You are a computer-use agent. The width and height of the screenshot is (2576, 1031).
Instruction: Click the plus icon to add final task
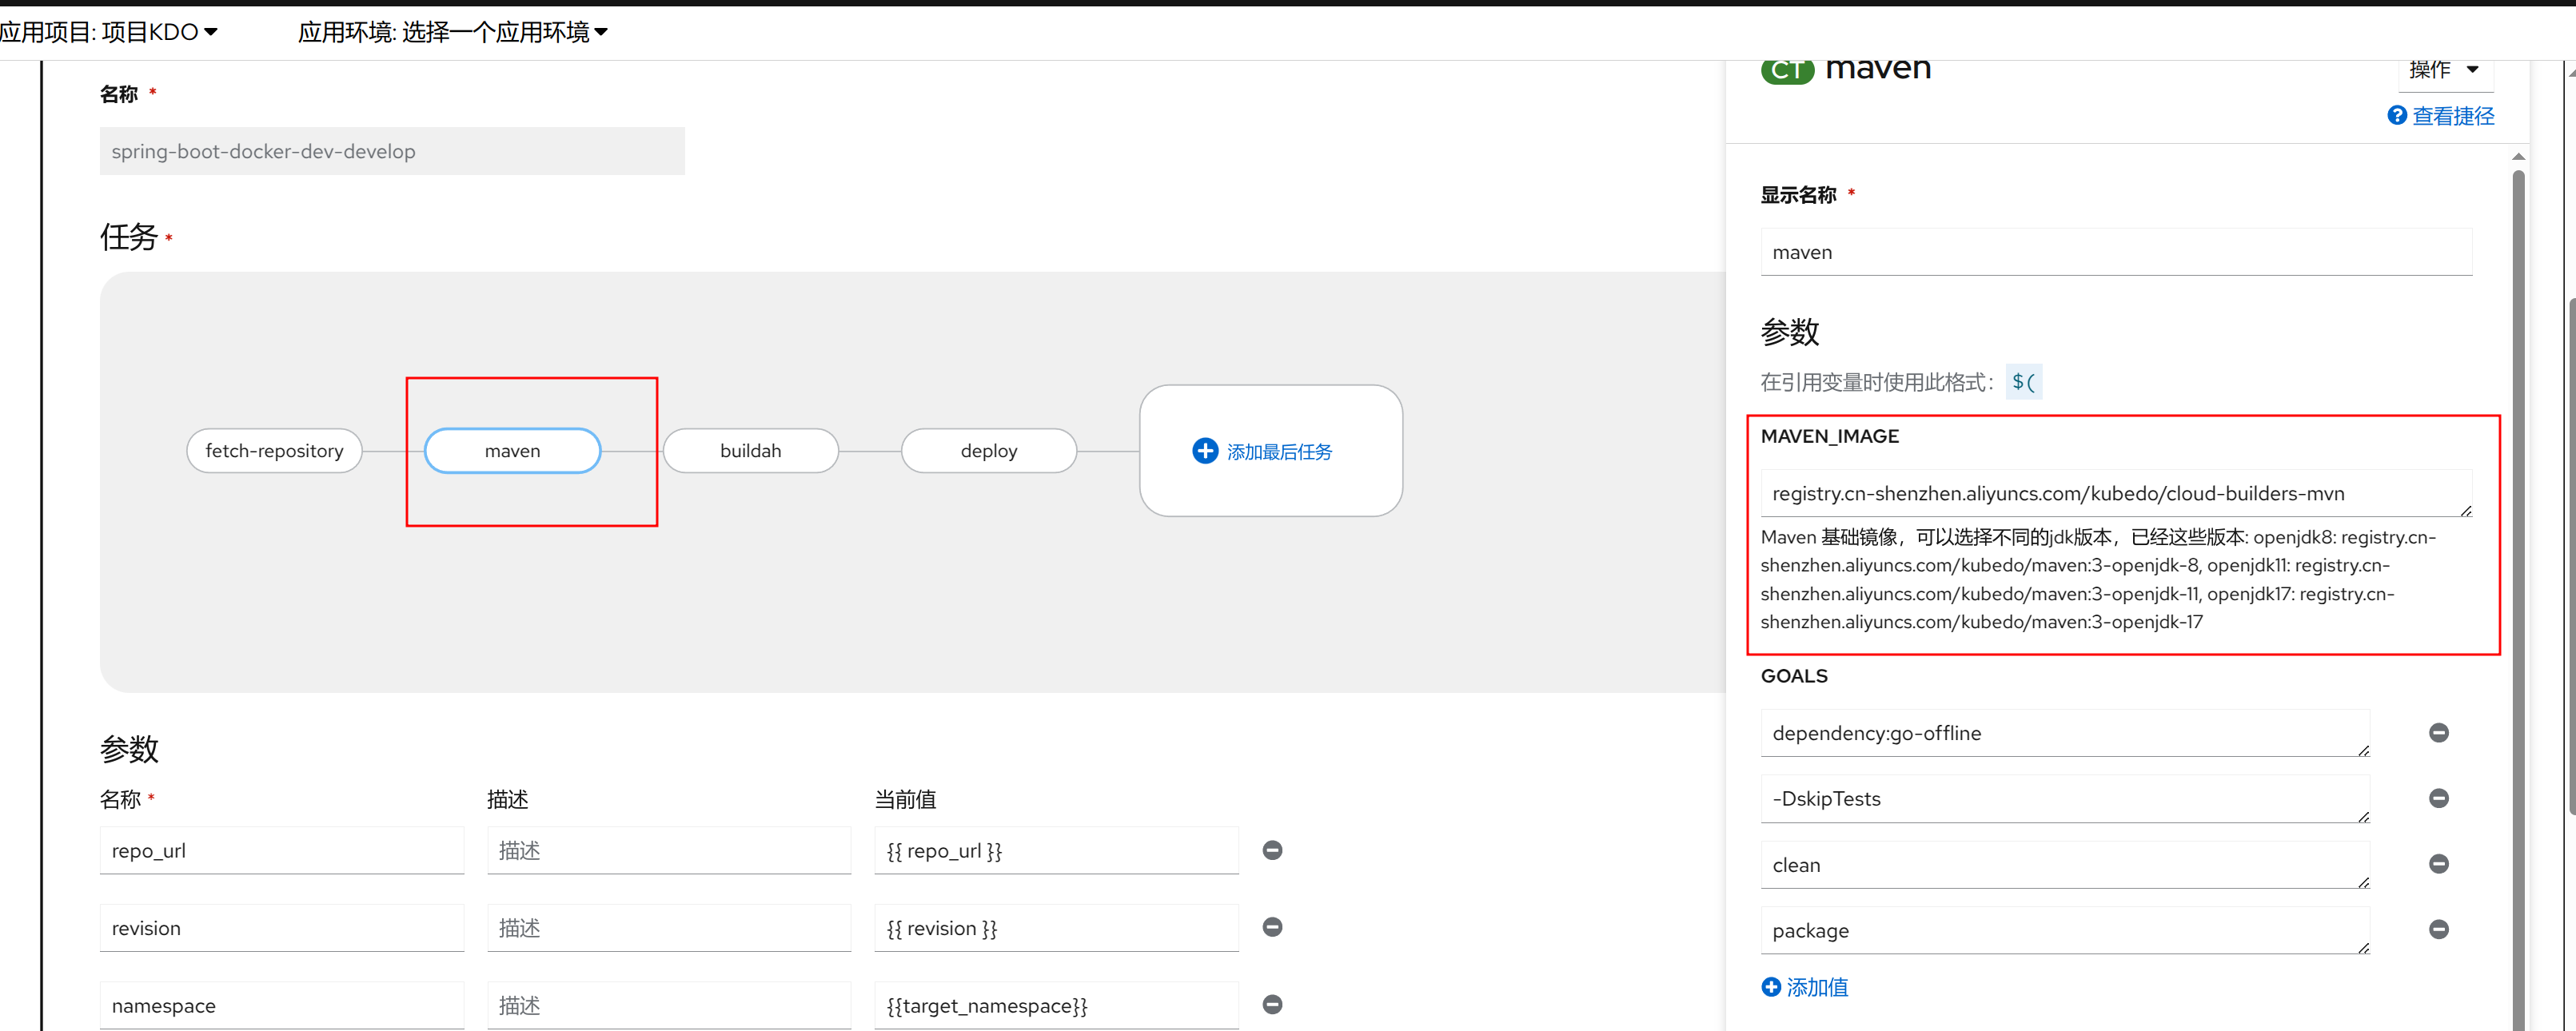[1205, 451]
